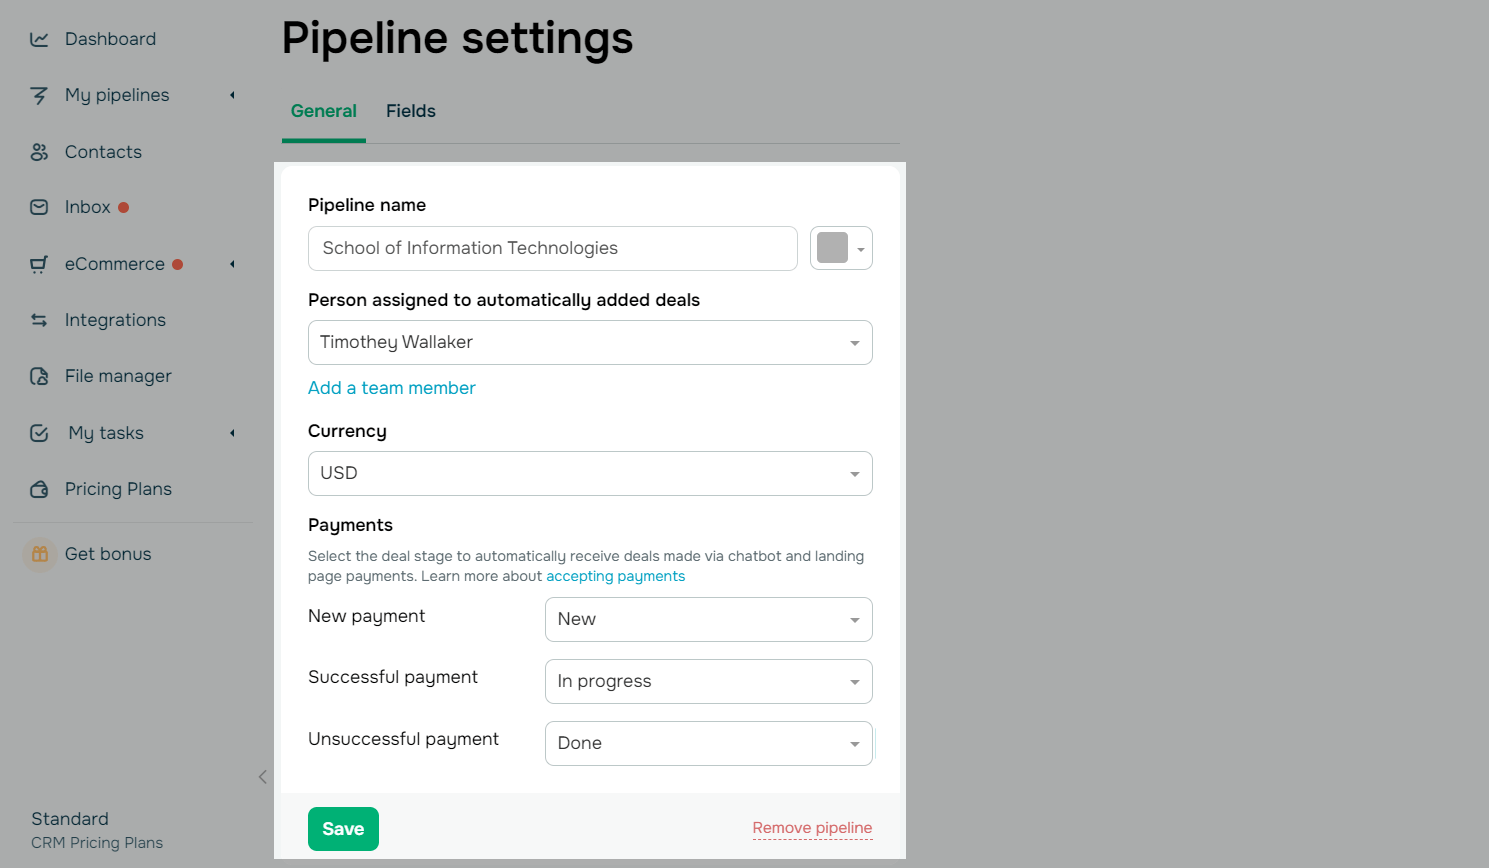Open the Dashboard chart icon
This screenshot has width=1489, height=868.
tap(39, 39)
